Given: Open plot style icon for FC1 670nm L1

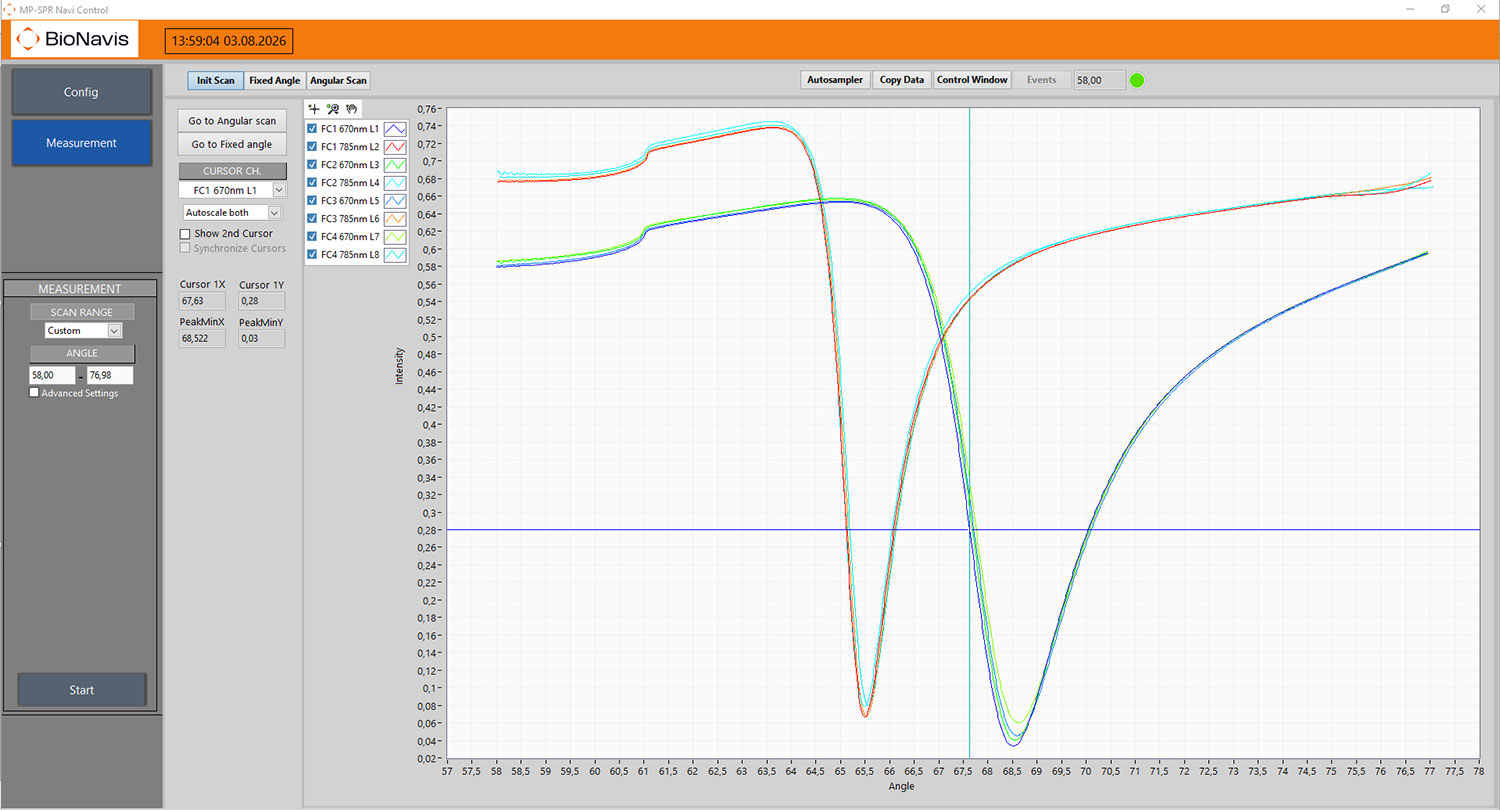Looking at the screenshot, I should coord(396,129).
